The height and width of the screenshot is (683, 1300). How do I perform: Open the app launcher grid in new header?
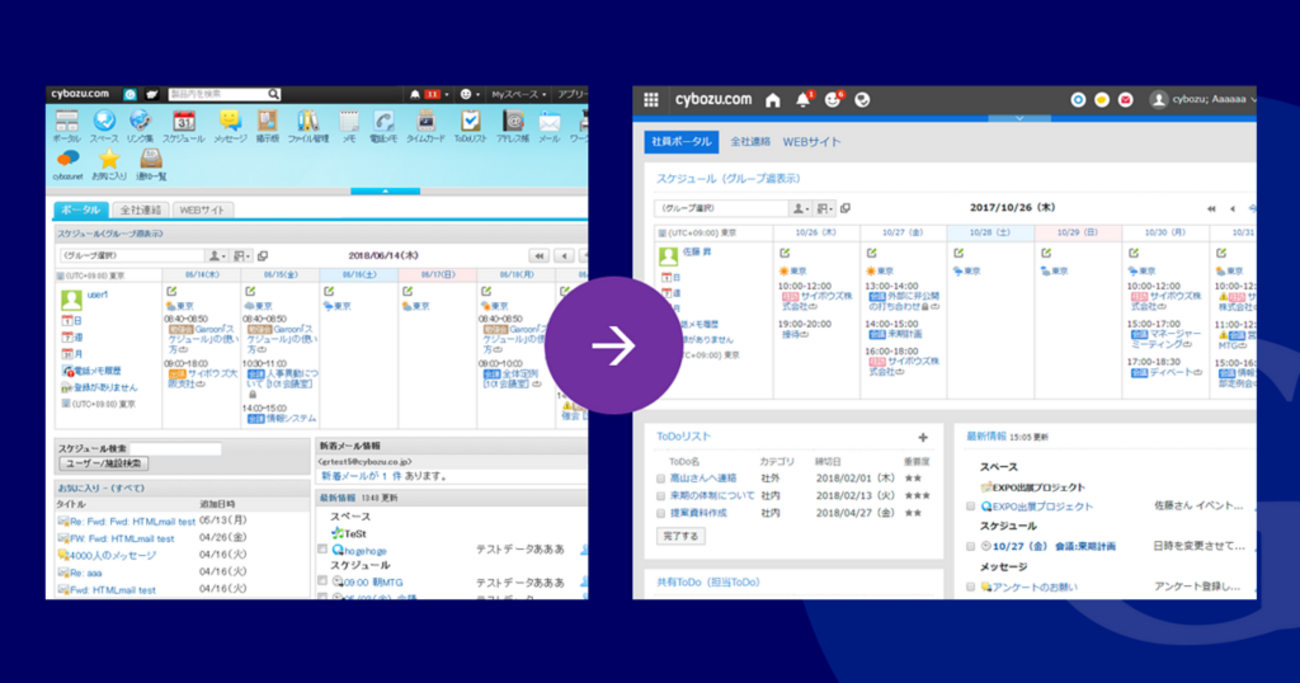coord(651,100)
